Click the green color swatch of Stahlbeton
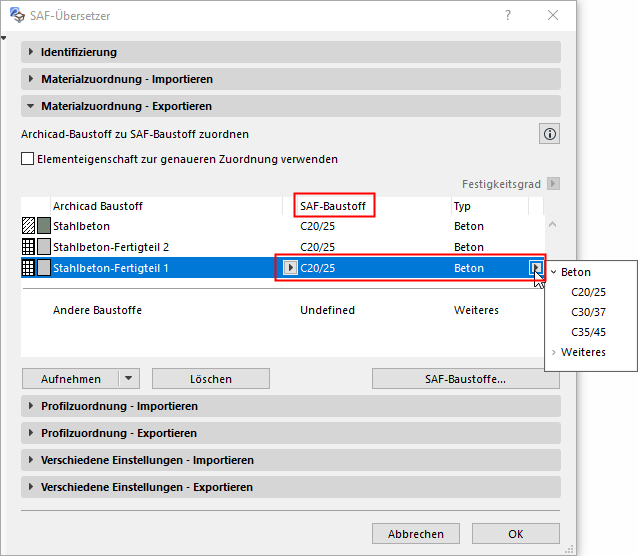Image resolution: width=638 pixels, height=556 pixels. (x=44, y=225)
